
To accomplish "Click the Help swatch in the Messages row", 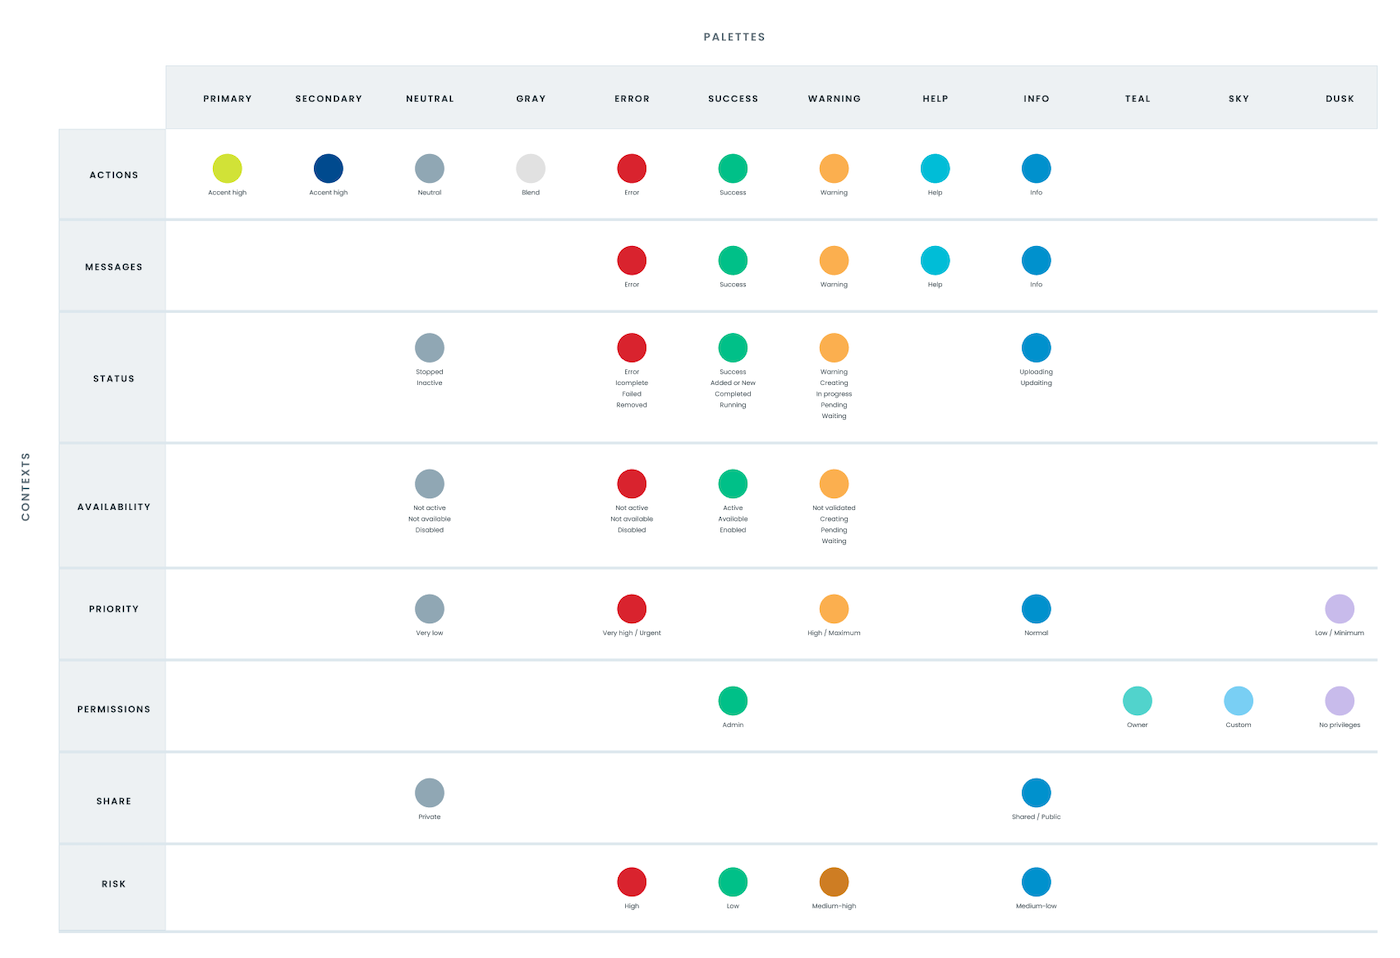I will click(x=934, y=259).
